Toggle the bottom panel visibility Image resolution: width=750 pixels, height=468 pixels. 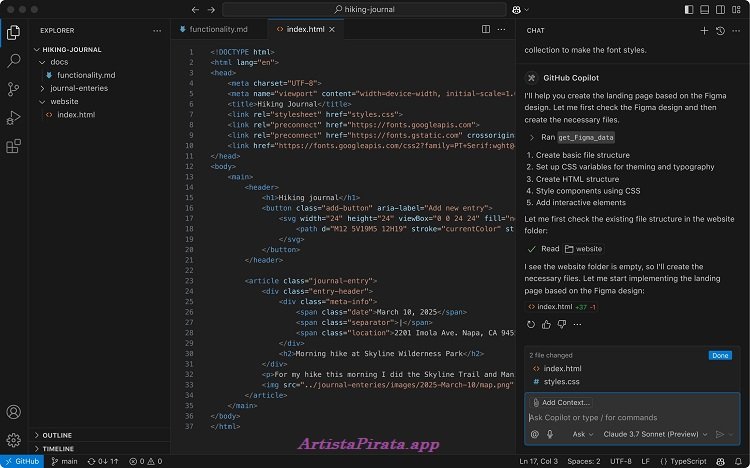(x=705, y=9)
